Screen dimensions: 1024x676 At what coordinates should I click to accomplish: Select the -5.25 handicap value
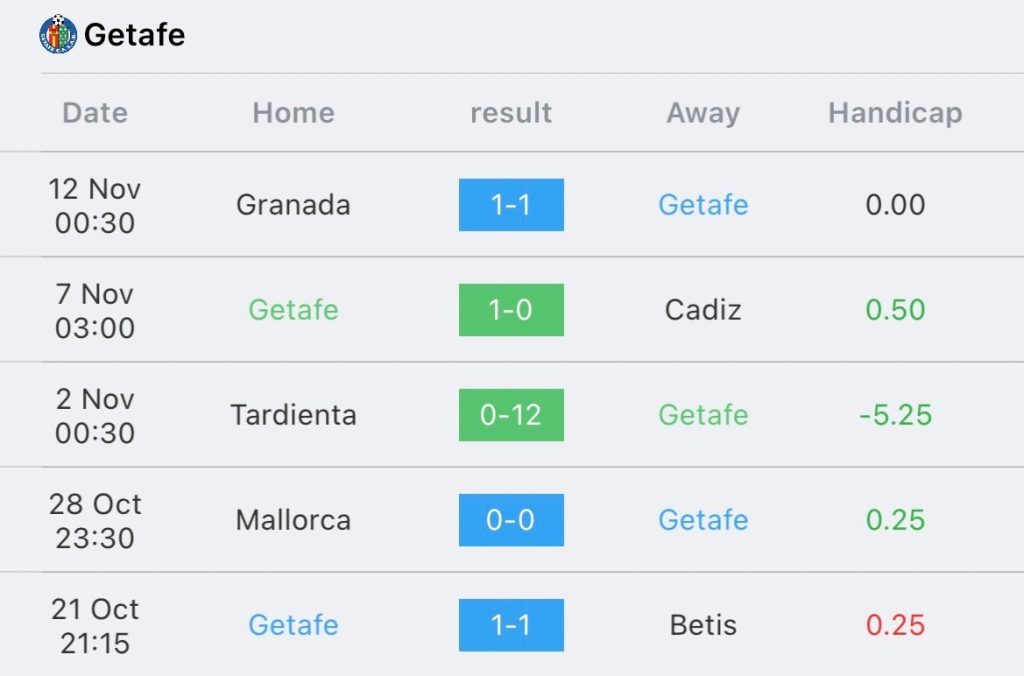tap(895, 415)
